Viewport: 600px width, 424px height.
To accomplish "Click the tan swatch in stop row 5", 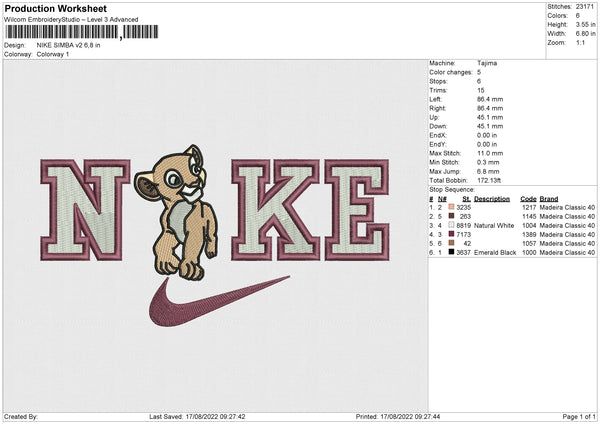I will tap(451, 243).
